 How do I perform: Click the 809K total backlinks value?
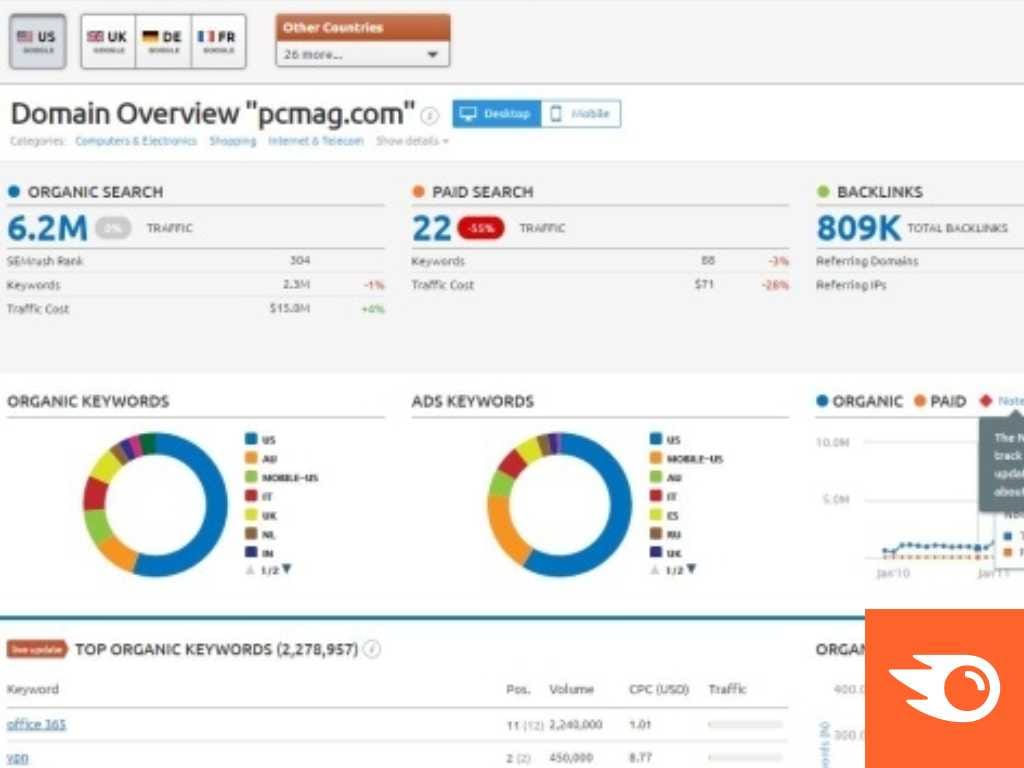(858, 228)
